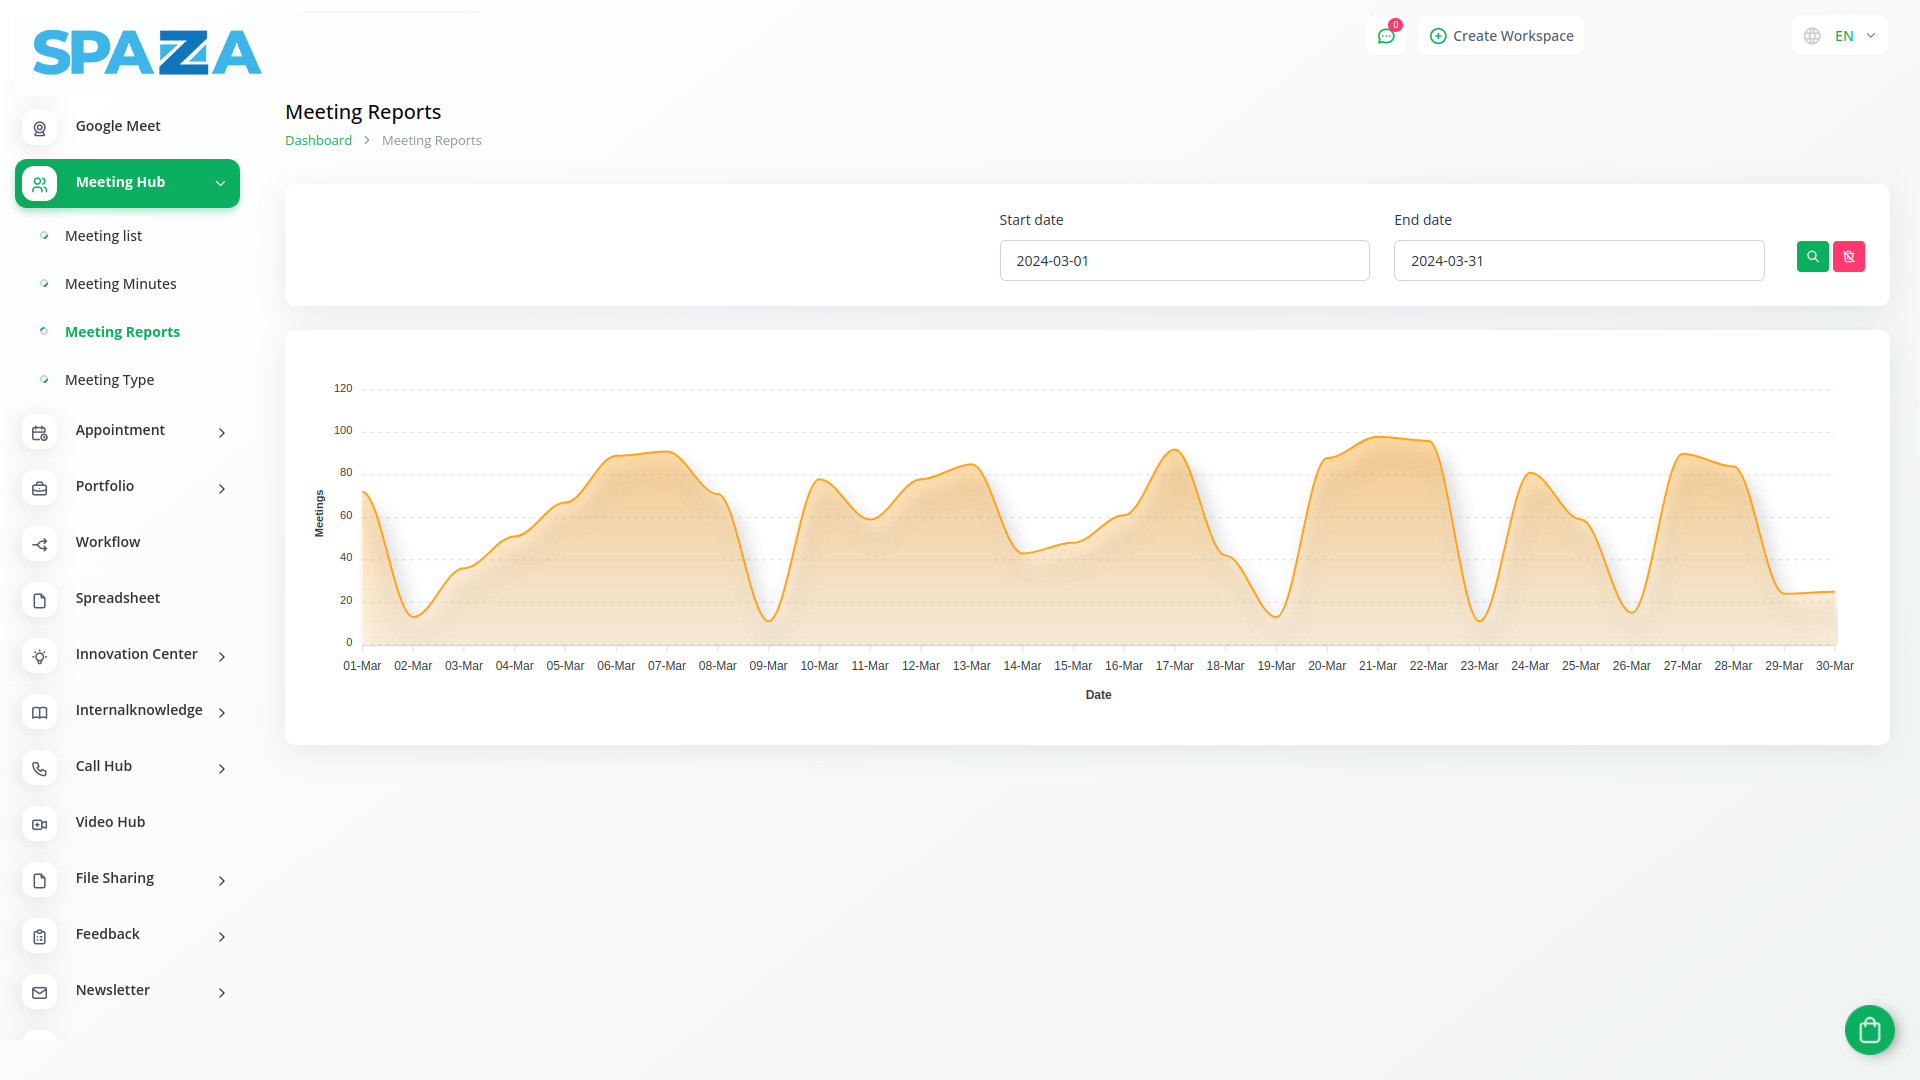Click the Feedback clipboard icon

(x=40, y=936)
